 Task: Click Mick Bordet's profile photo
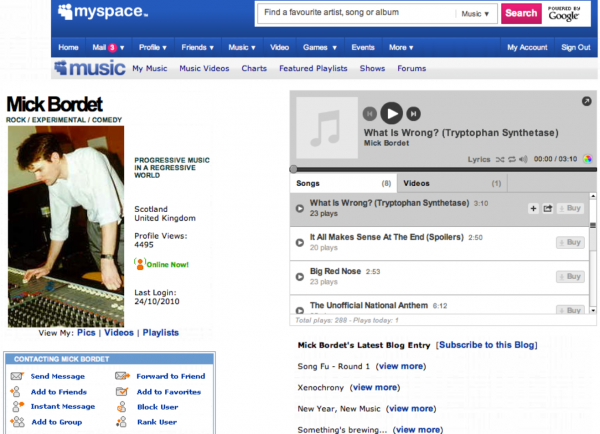pos(66,227)
